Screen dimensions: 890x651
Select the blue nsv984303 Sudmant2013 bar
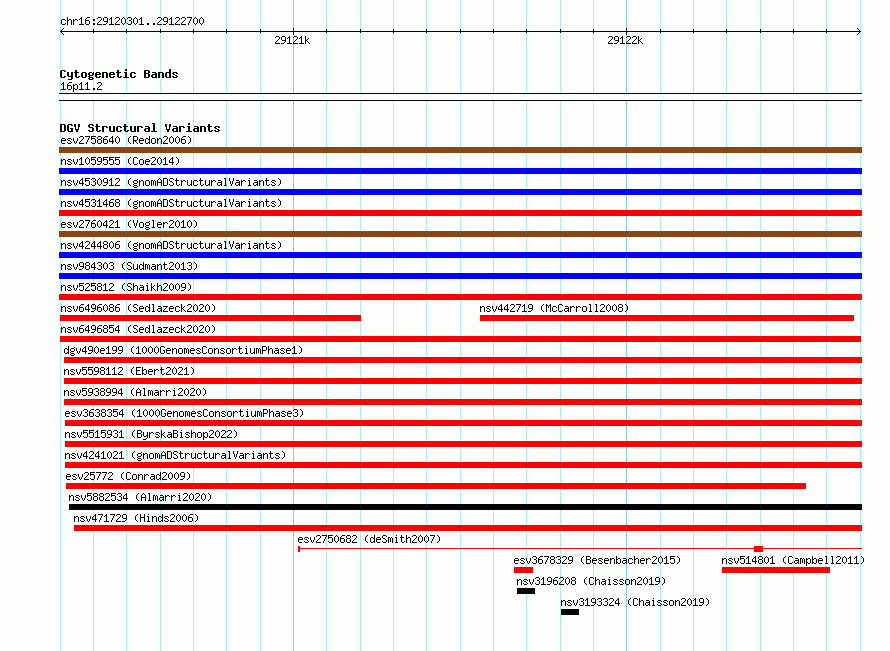pos(460,276)
